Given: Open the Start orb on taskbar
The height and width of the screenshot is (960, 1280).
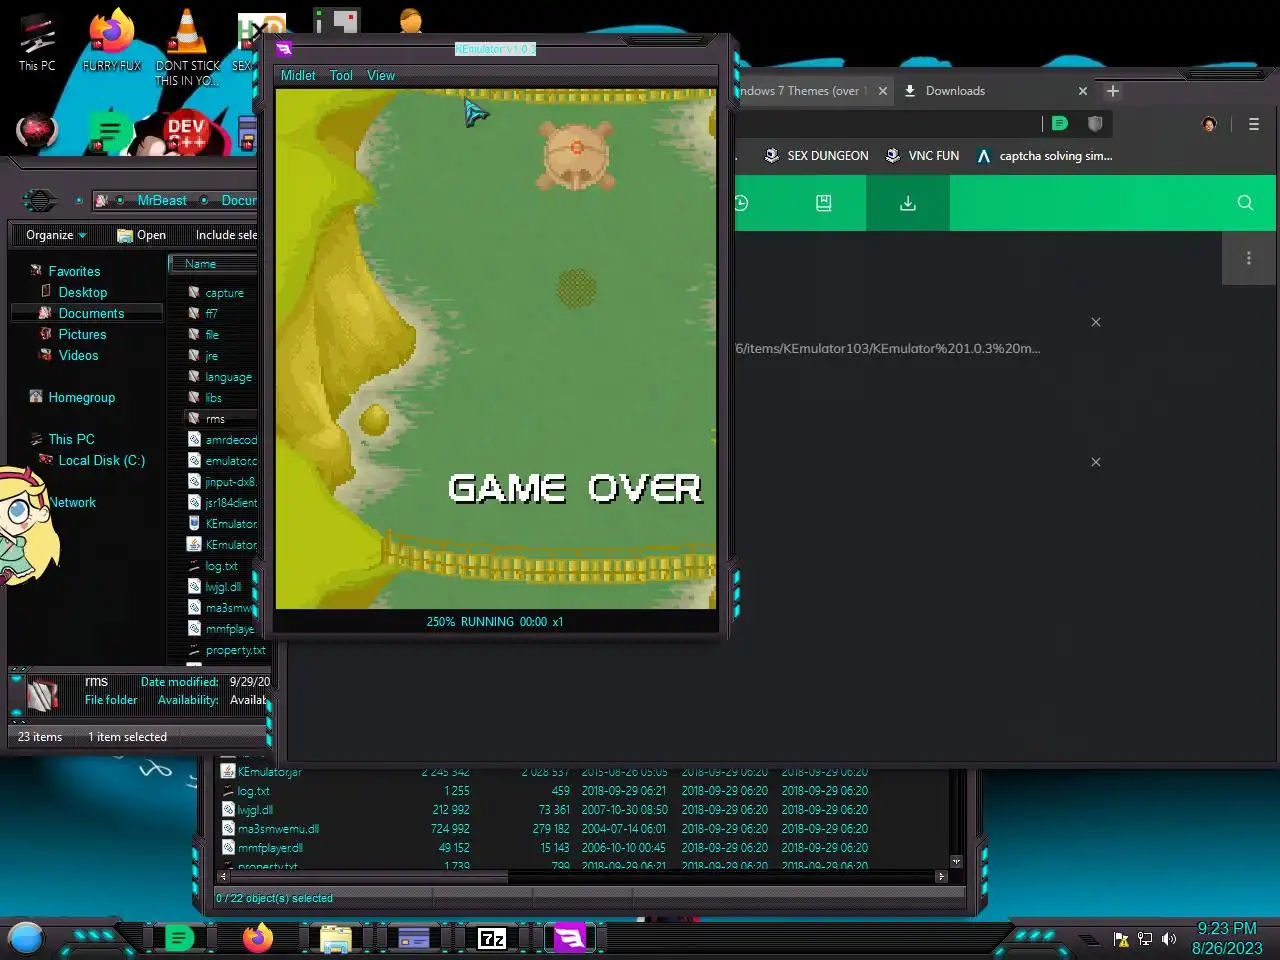Looking at the screenshot, I should tap(26, 938).
